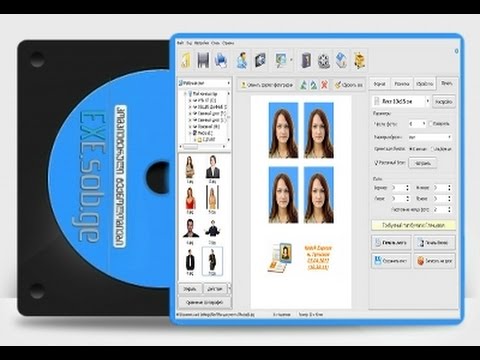Click the Сравнение фотографий button
Screen dimensions: 480x360
(204, 302)
